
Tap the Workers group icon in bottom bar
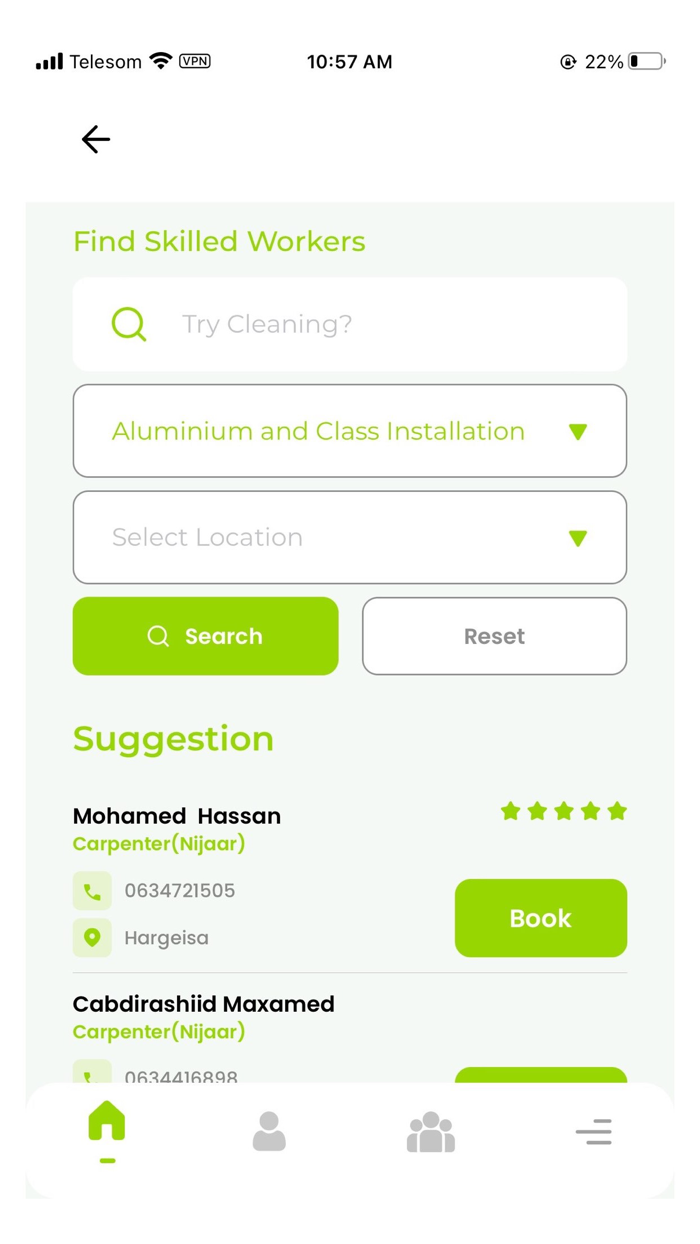click(x=430, y=1130)
